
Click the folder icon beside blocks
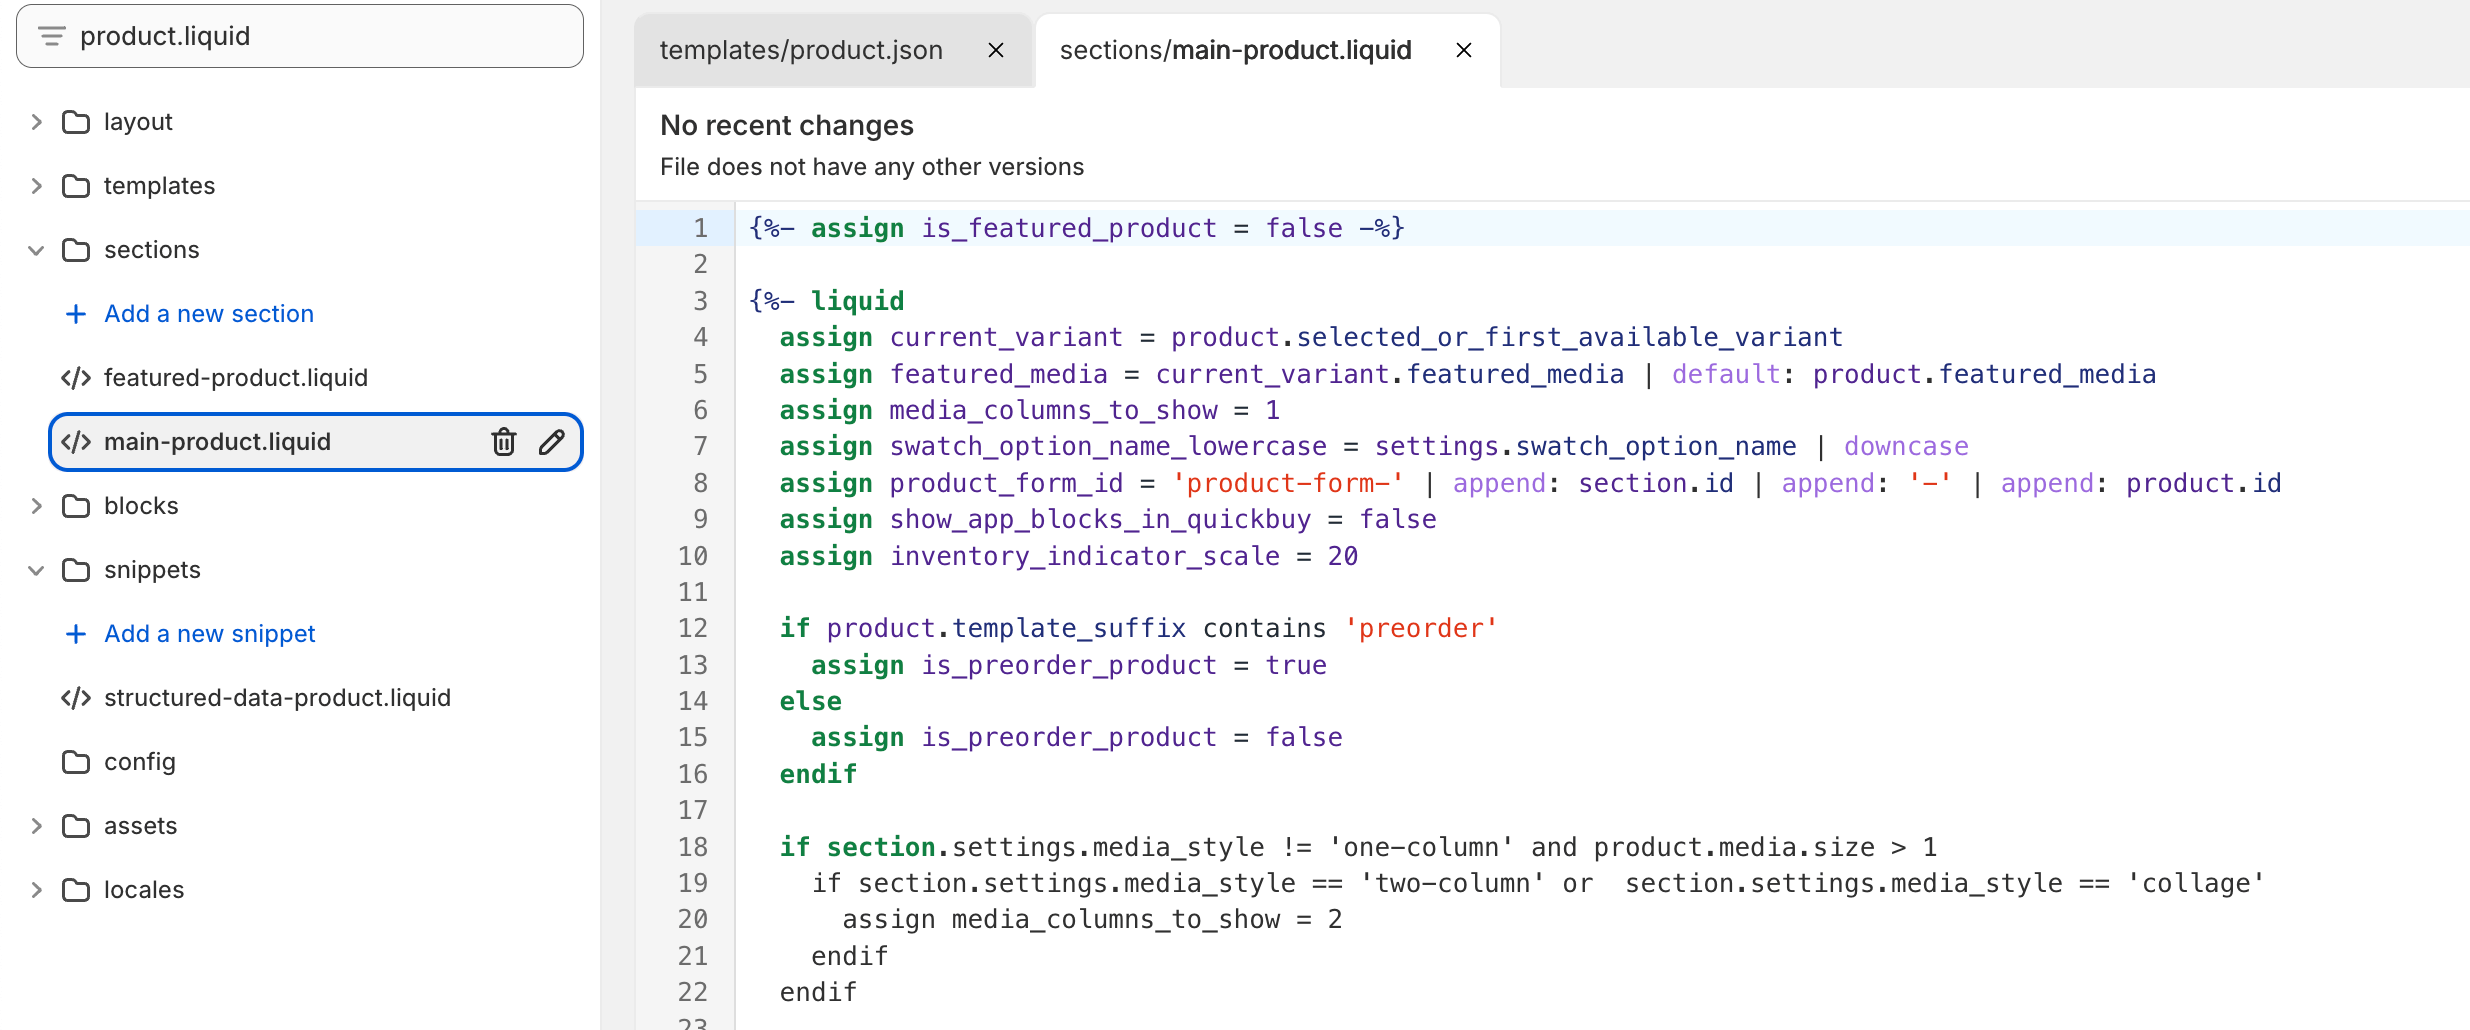click(x=76, y=505)
